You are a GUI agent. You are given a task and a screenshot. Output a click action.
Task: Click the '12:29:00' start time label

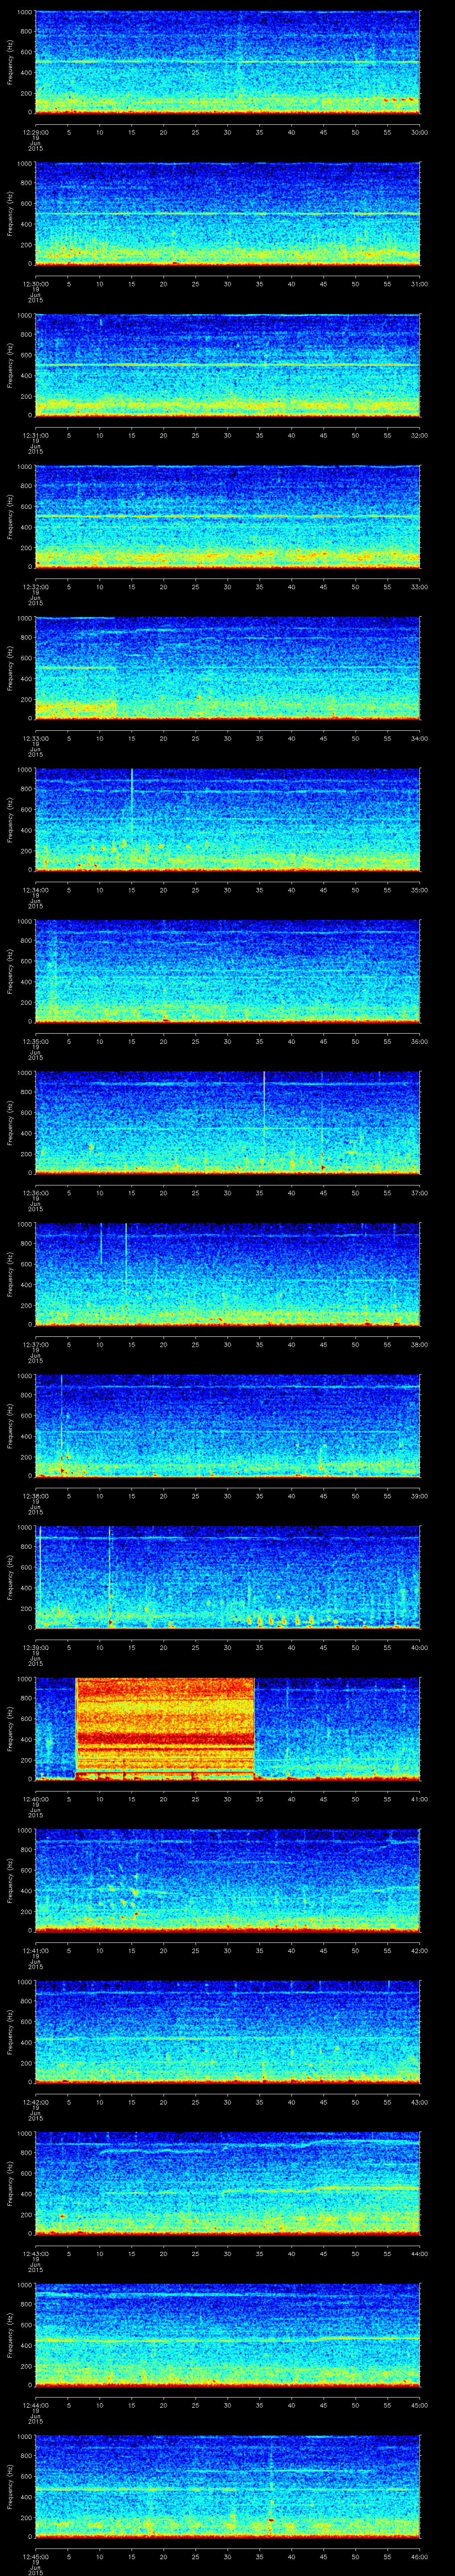35,132
